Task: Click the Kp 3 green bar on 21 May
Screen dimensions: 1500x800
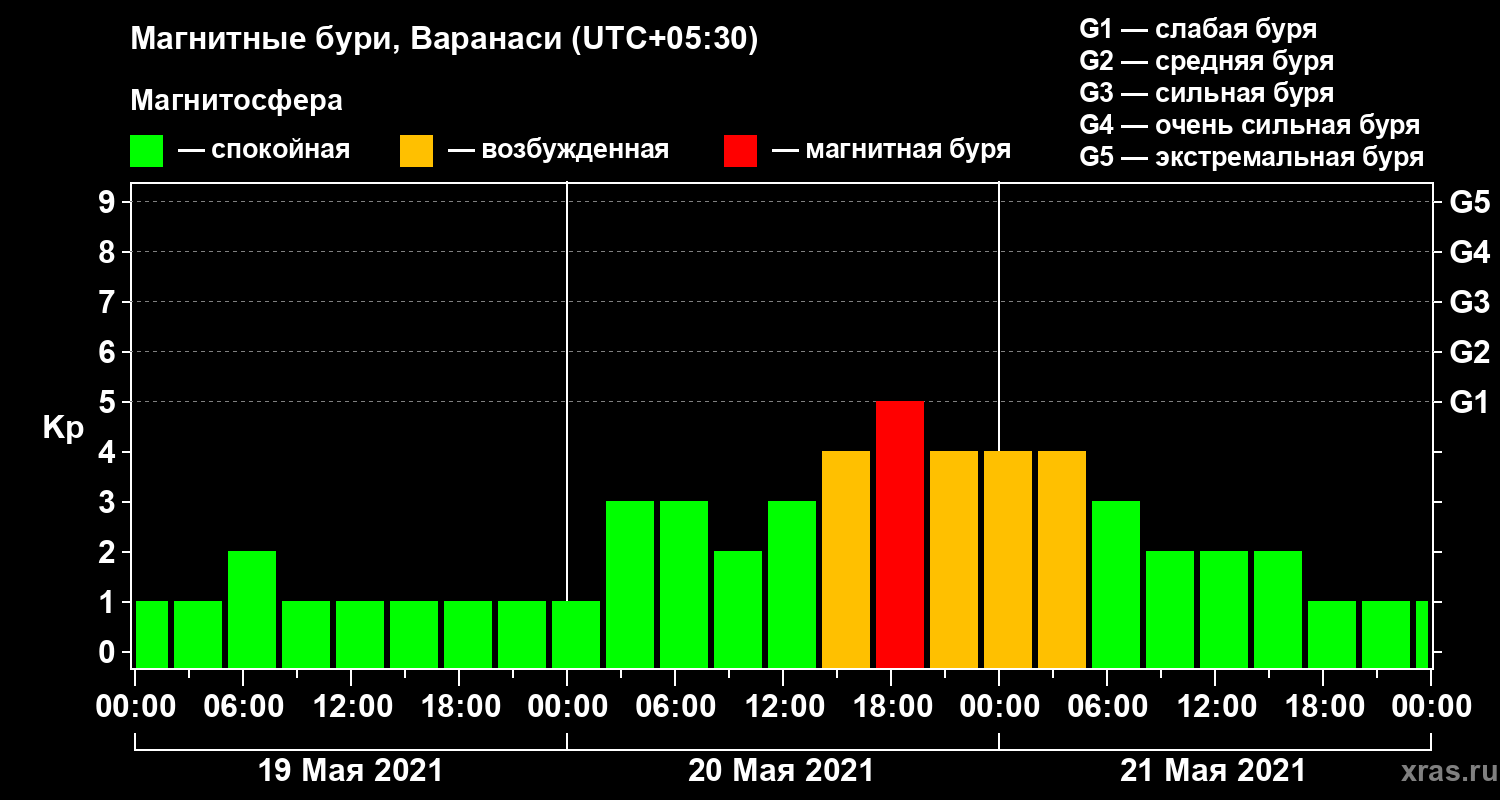Action: (1116, 585)
